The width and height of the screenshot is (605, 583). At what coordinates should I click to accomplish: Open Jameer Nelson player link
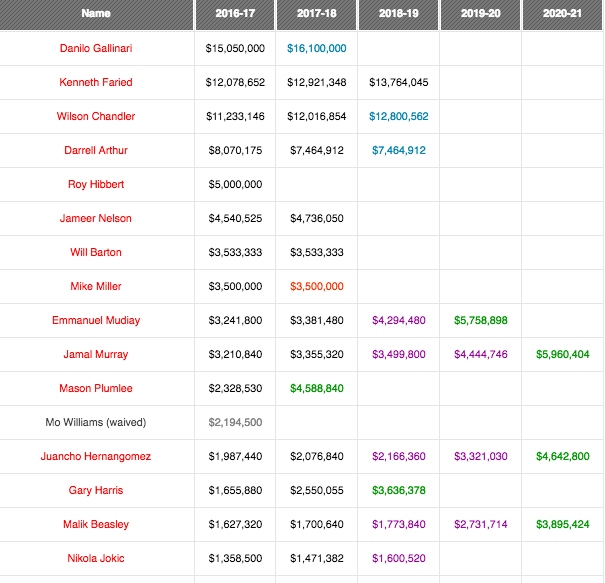(x=96, y=218)
